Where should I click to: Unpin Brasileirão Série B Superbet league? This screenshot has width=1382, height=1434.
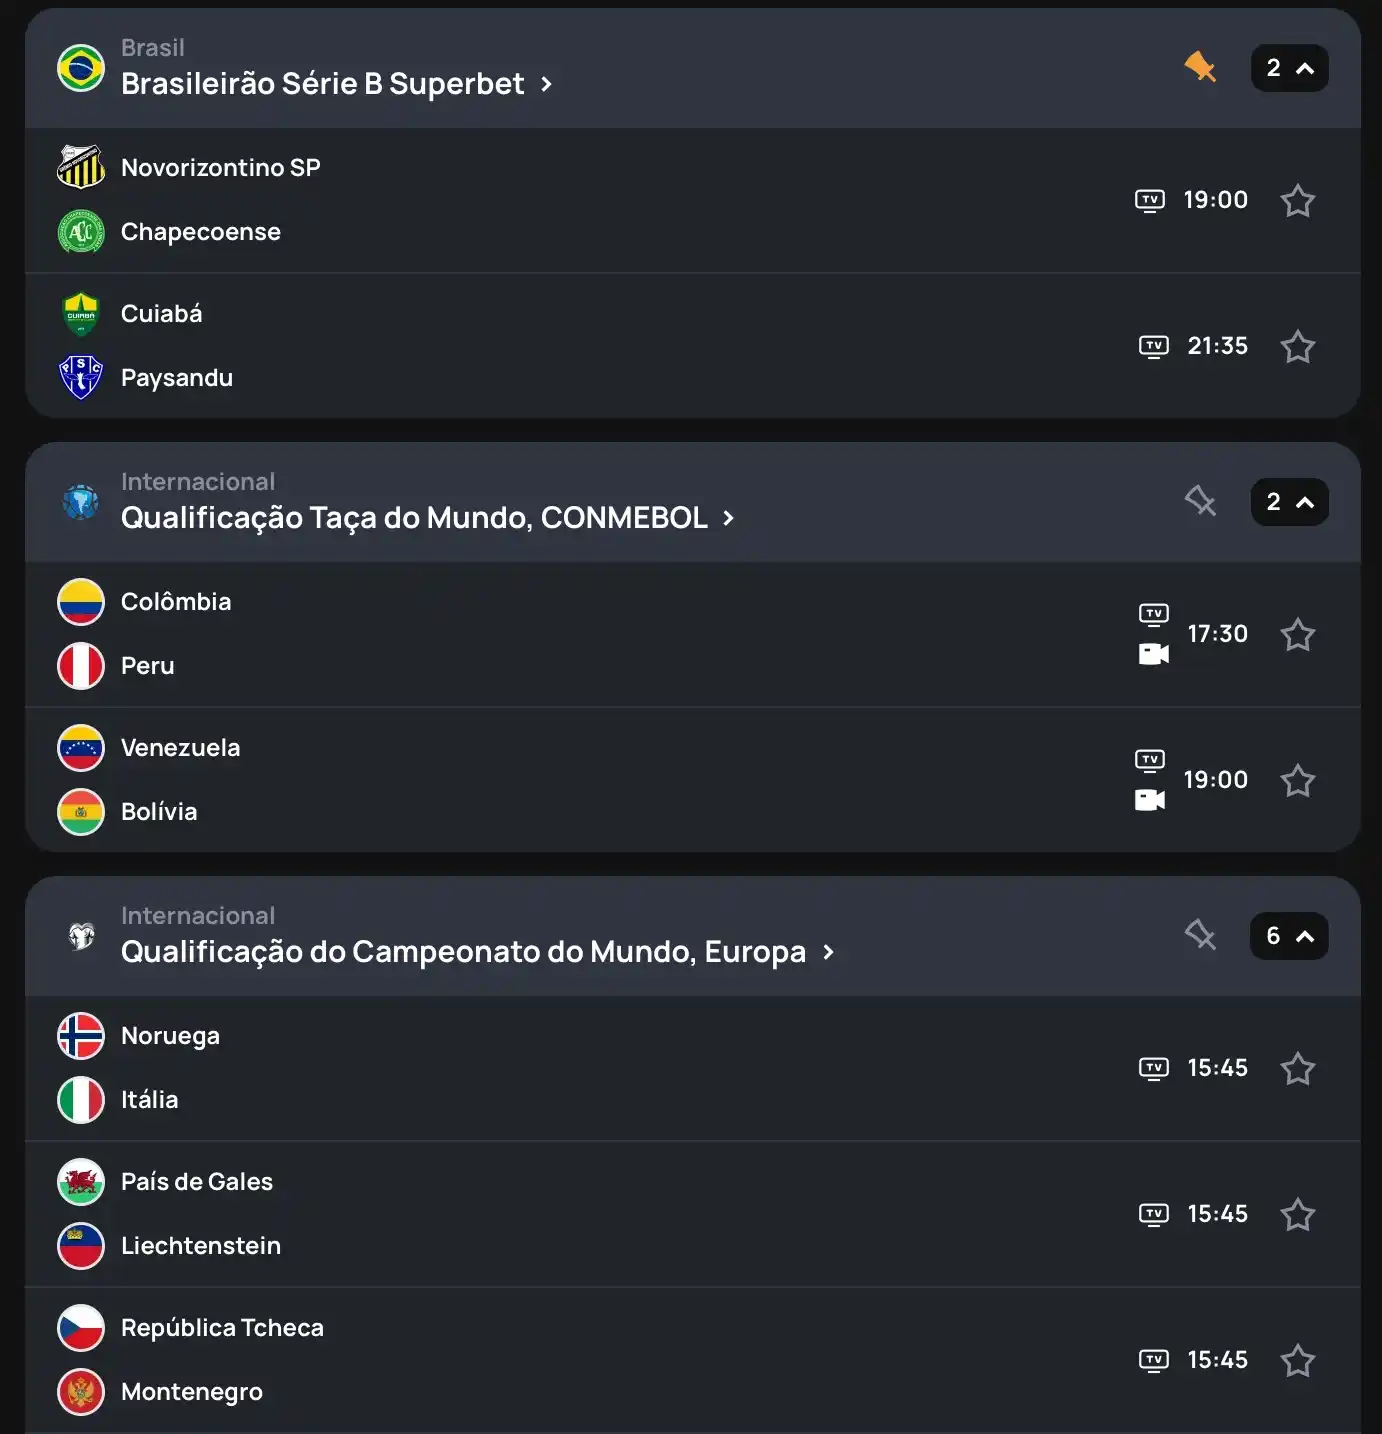coord(1200,68)
